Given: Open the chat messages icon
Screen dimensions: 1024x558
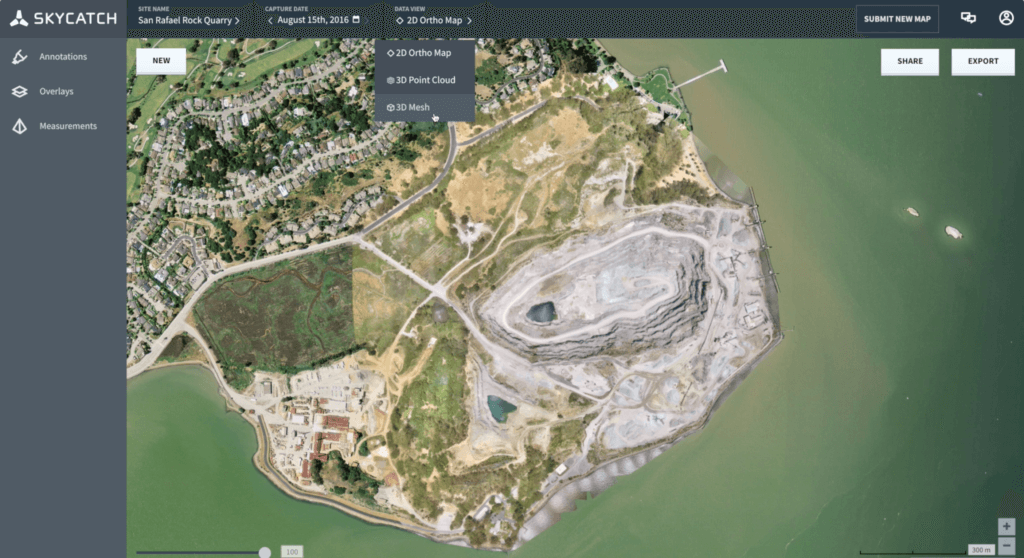Looking at the screenshot, I should pyautogui.click(x=968, y=18).
